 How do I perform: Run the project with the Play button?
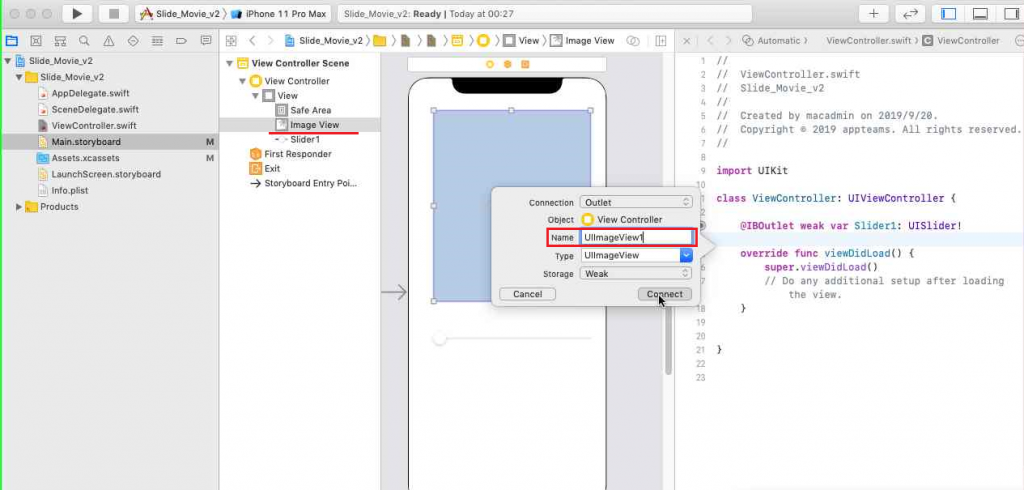pos(77,14)
